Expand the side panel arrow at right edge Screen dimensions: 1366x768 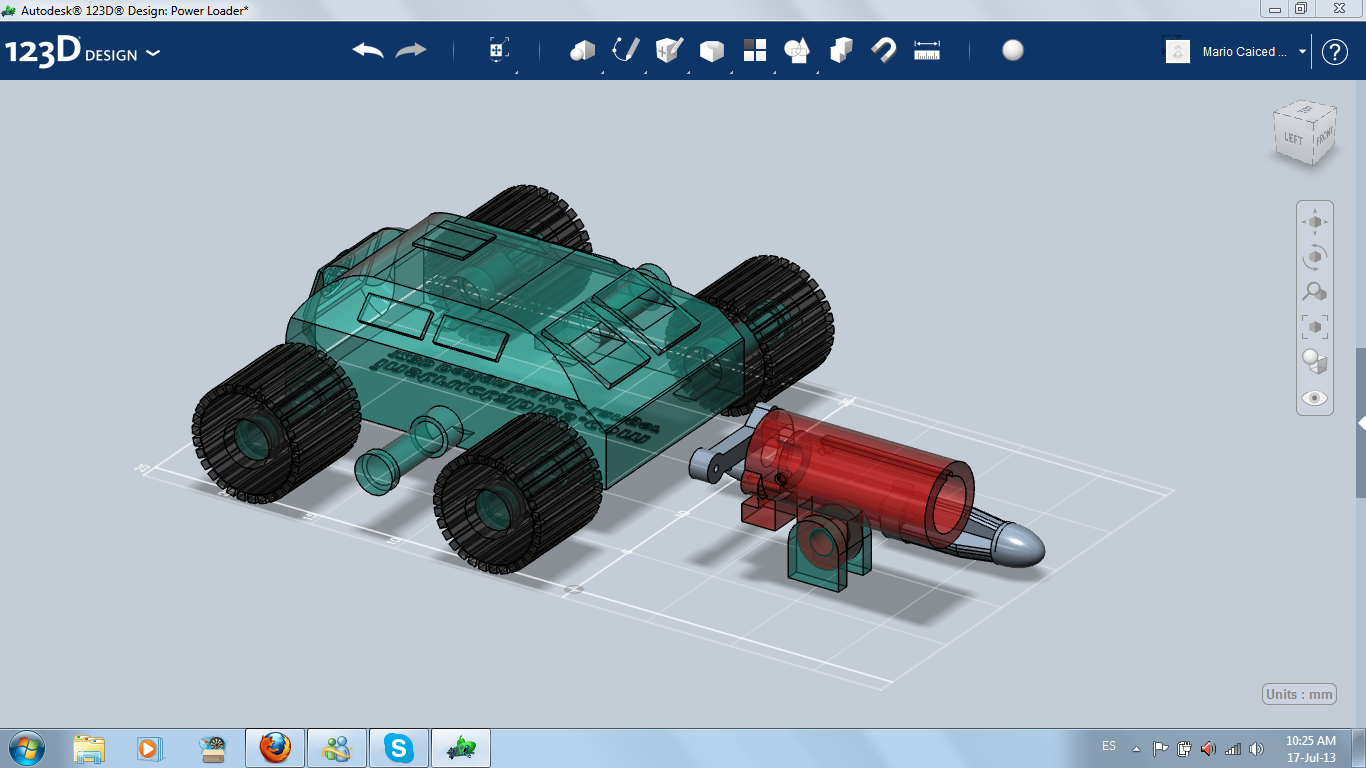[1361, 423]
